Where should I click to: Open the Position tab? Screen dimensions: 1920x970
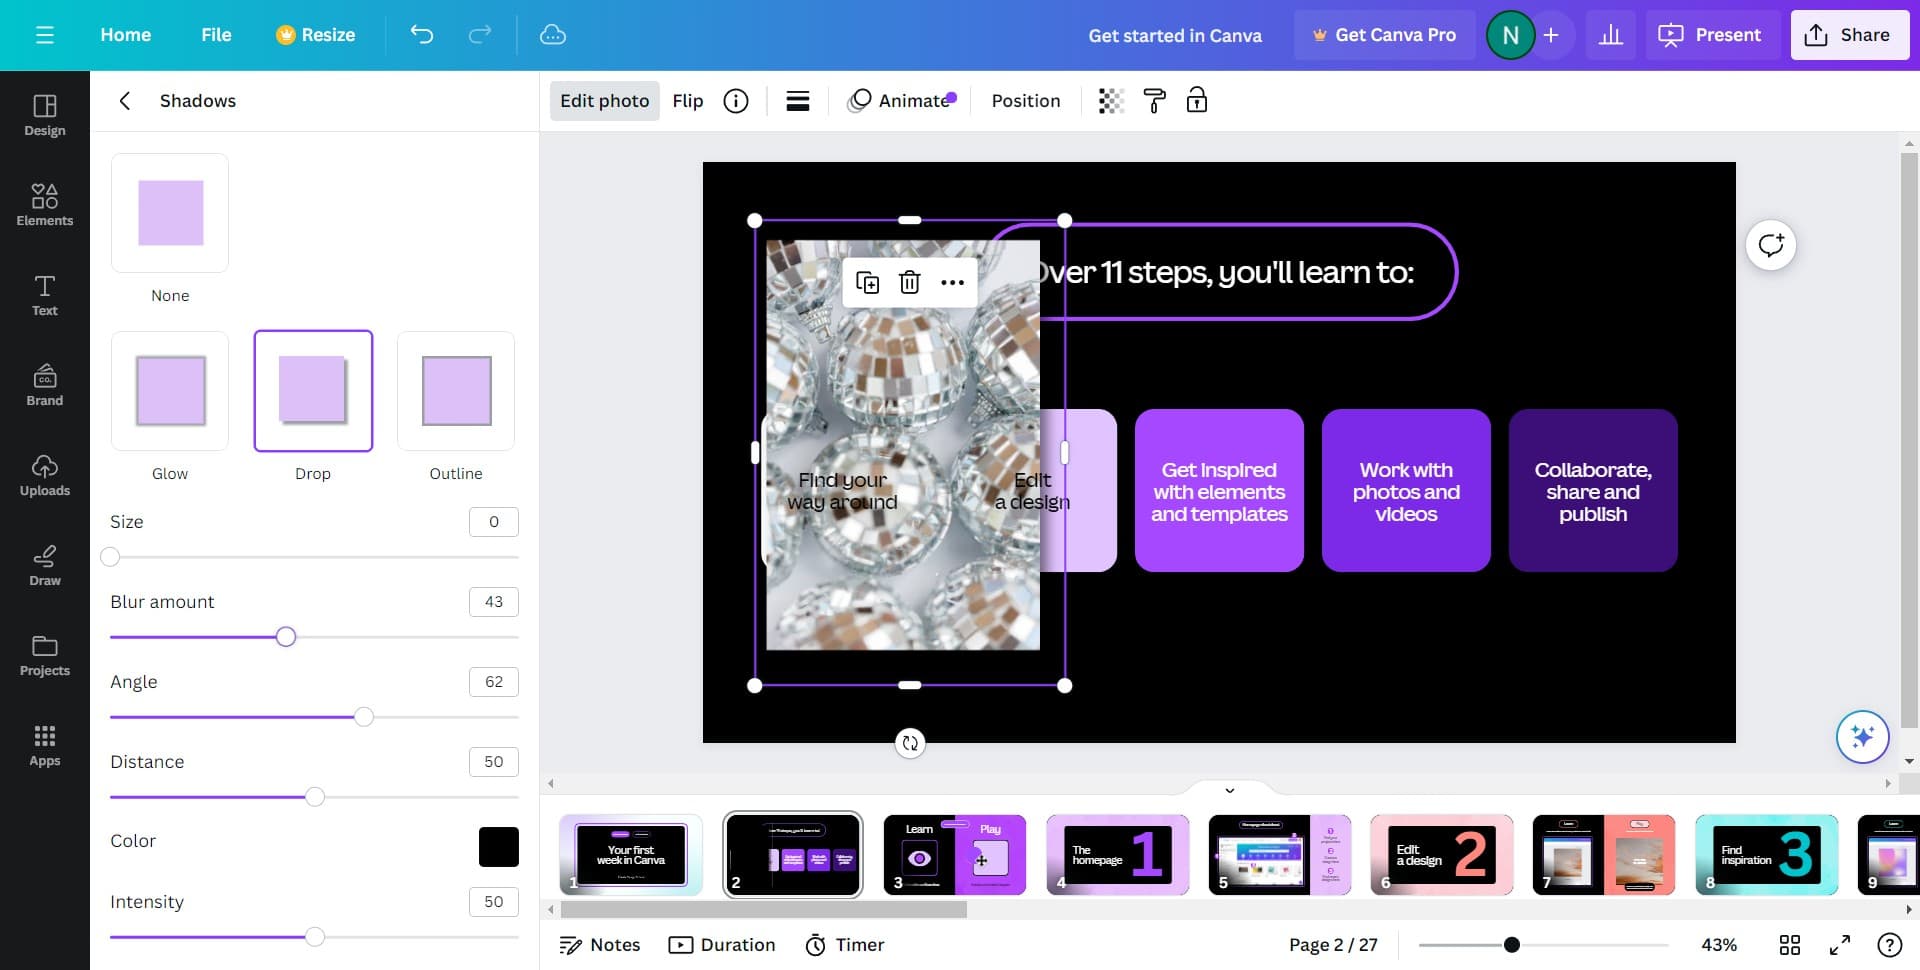[x=1025, y=101]
